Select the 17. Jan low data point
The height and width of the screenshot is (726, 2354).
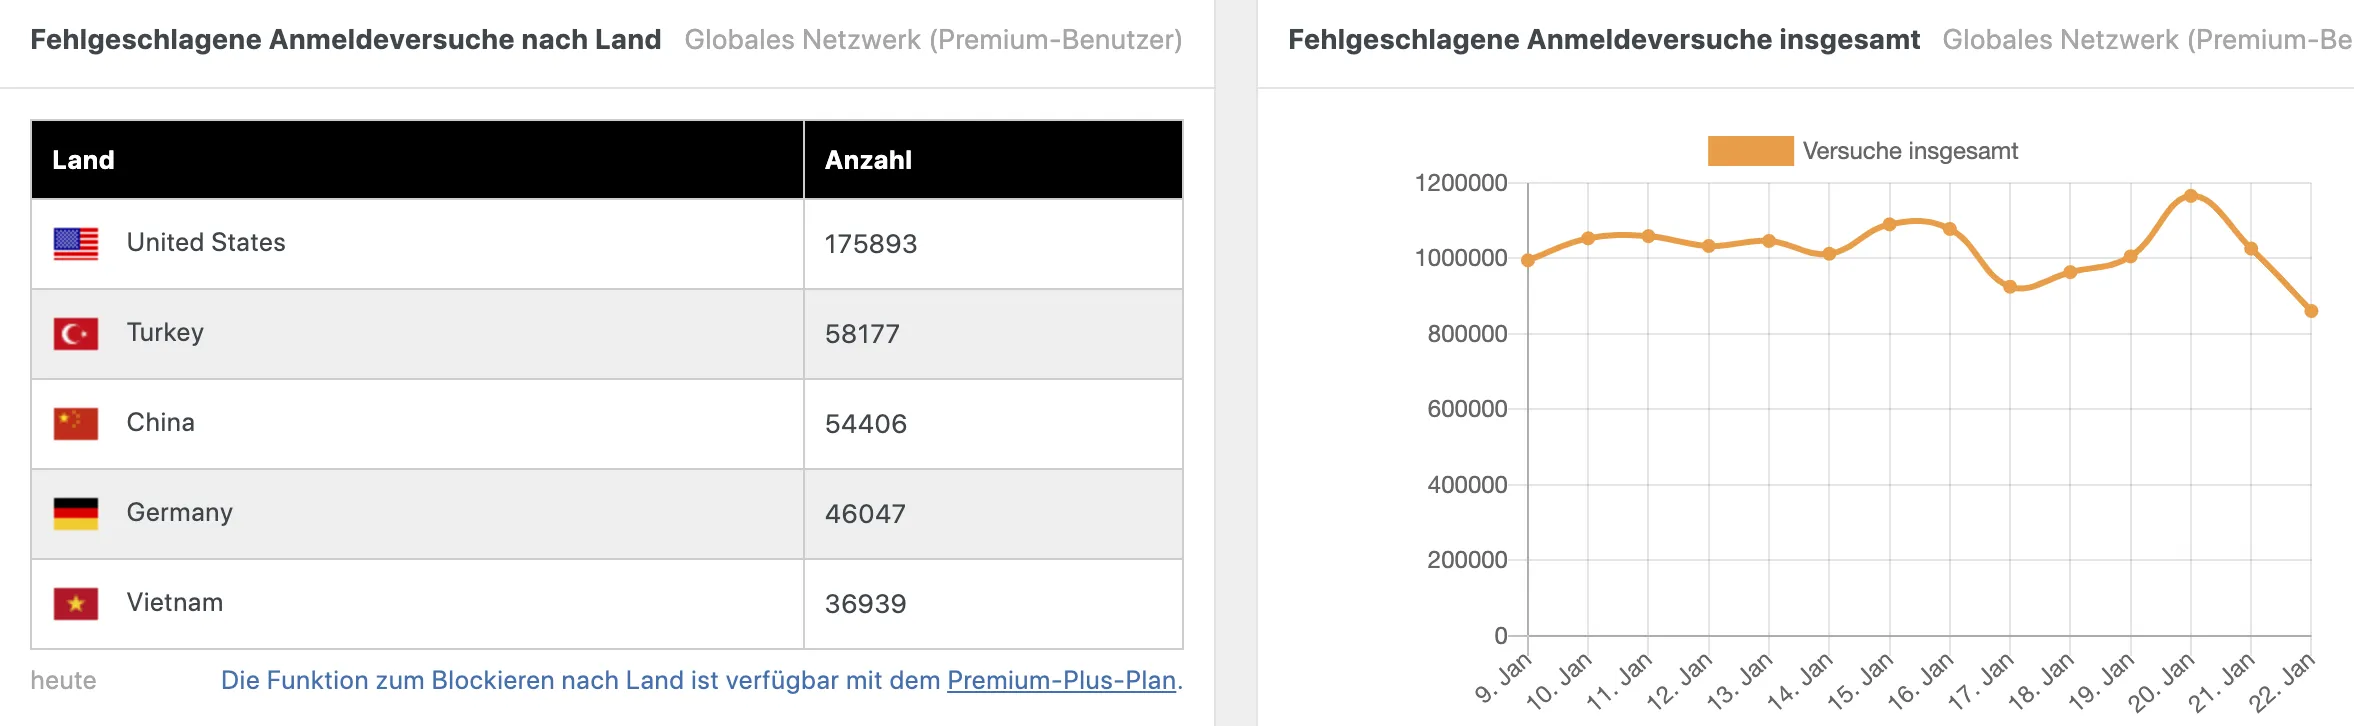pos(2010,287)
